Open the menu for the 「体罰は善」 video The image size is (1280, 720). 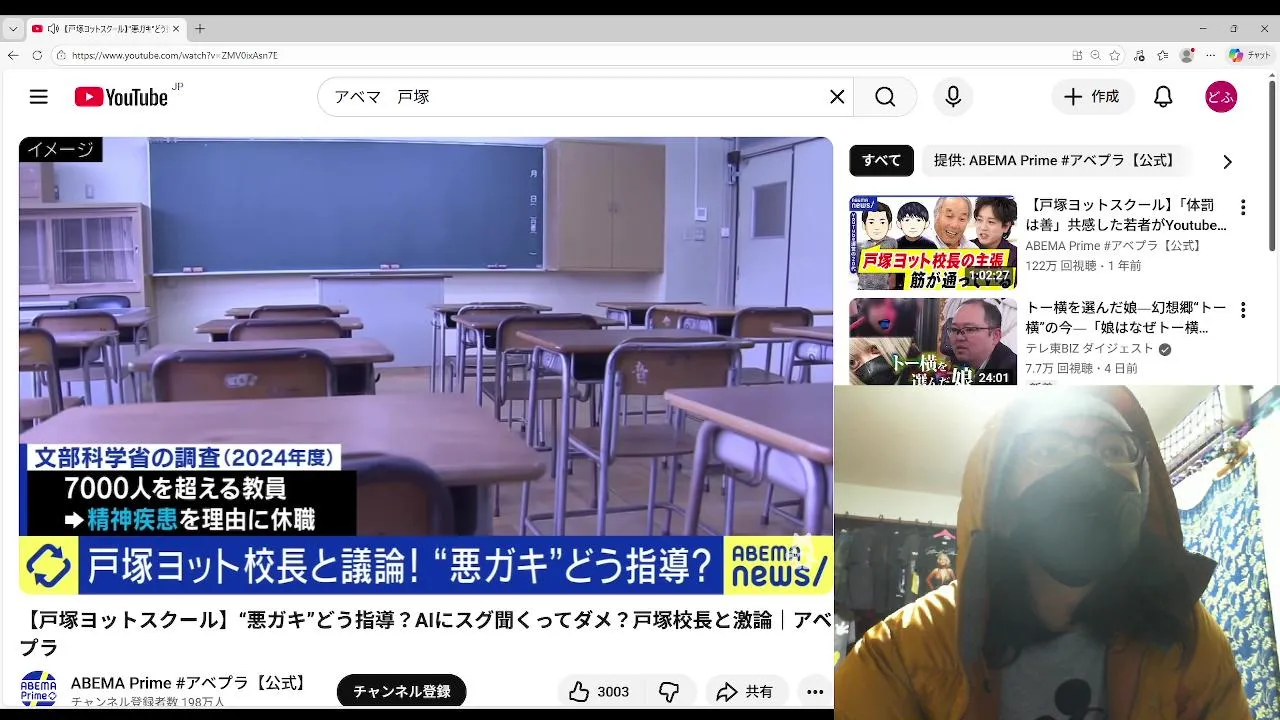pos(1243,208)
